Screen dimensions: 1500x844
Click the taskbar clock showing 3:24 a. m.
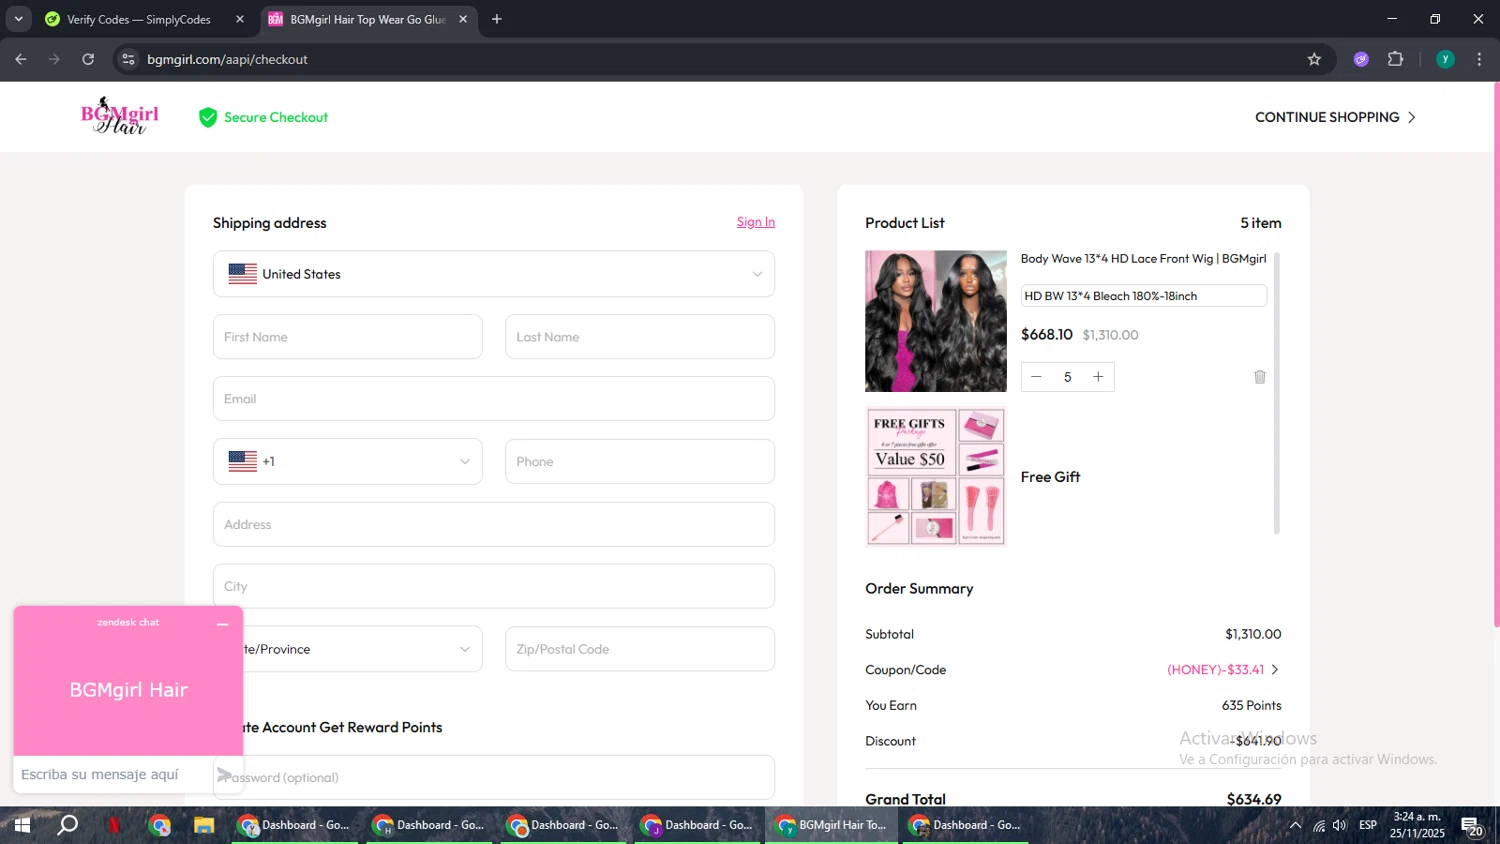pyautogui.click(x=1417, y=825)
